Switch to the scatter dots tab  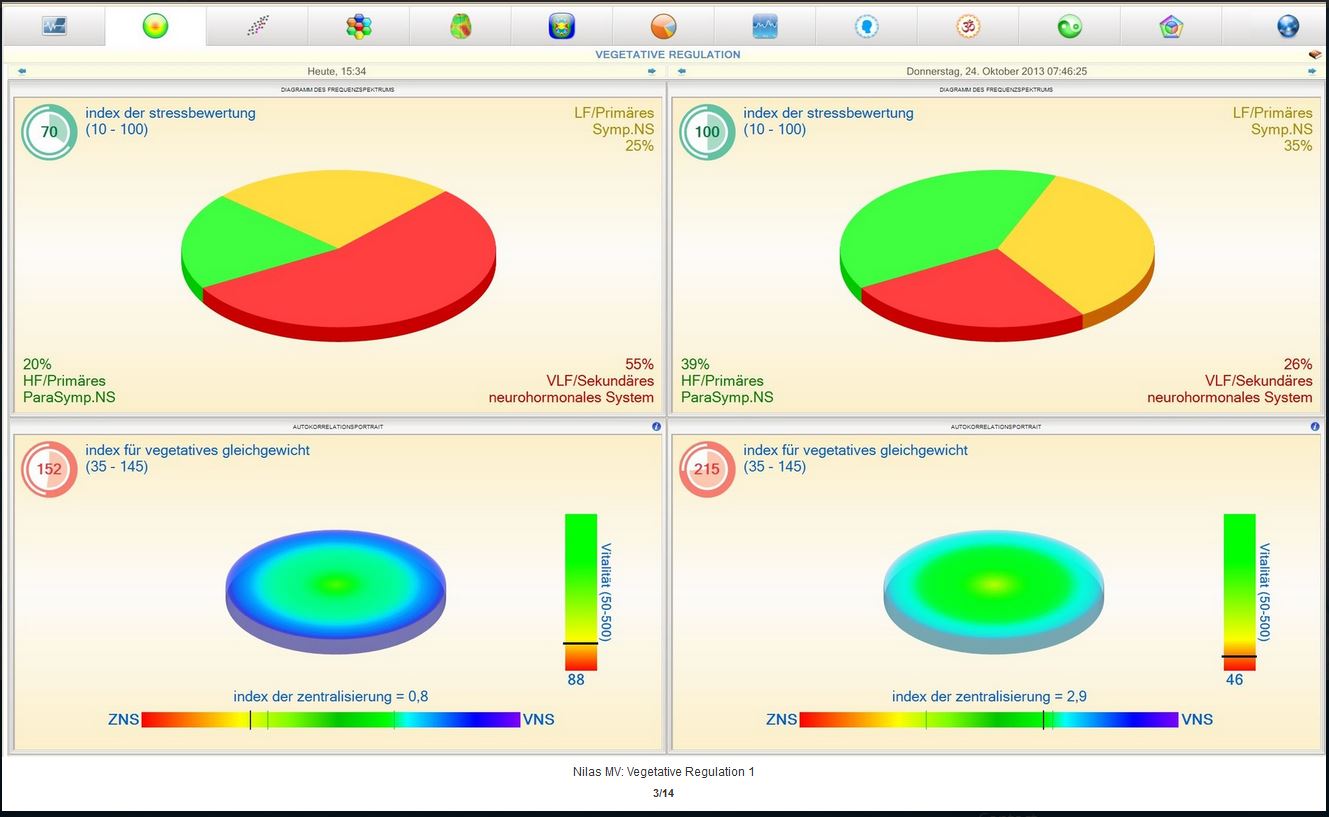pos(257,26)
